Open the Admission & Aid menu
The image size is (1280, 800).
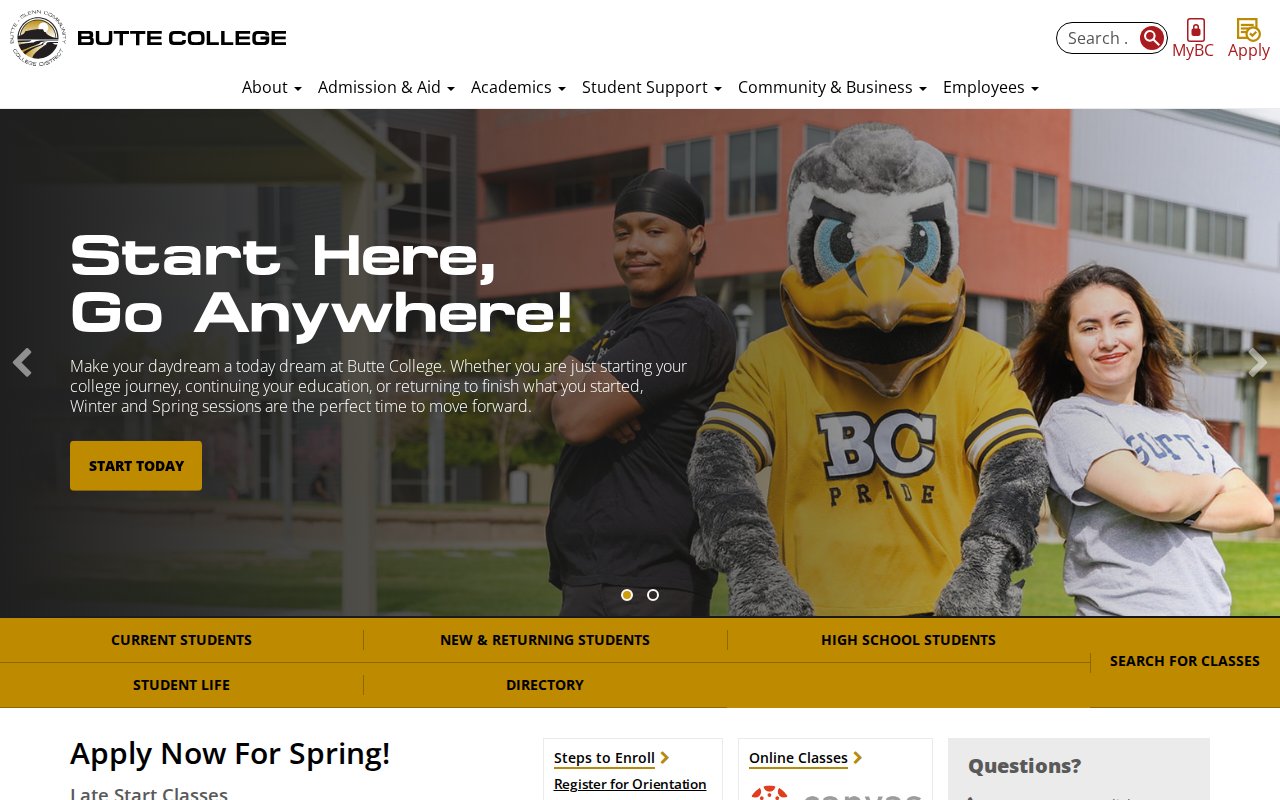[x=386, y=87]
